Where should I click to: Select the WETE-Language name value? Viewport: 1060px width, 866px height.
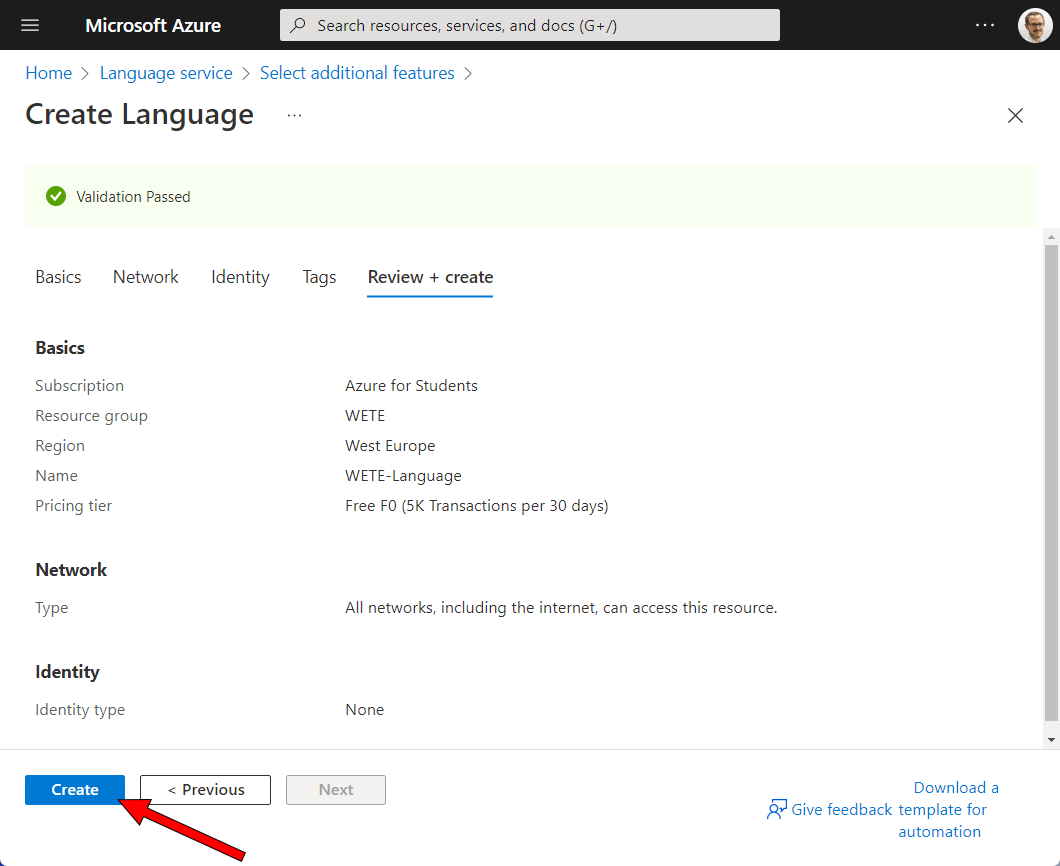(x=403, y=476)
